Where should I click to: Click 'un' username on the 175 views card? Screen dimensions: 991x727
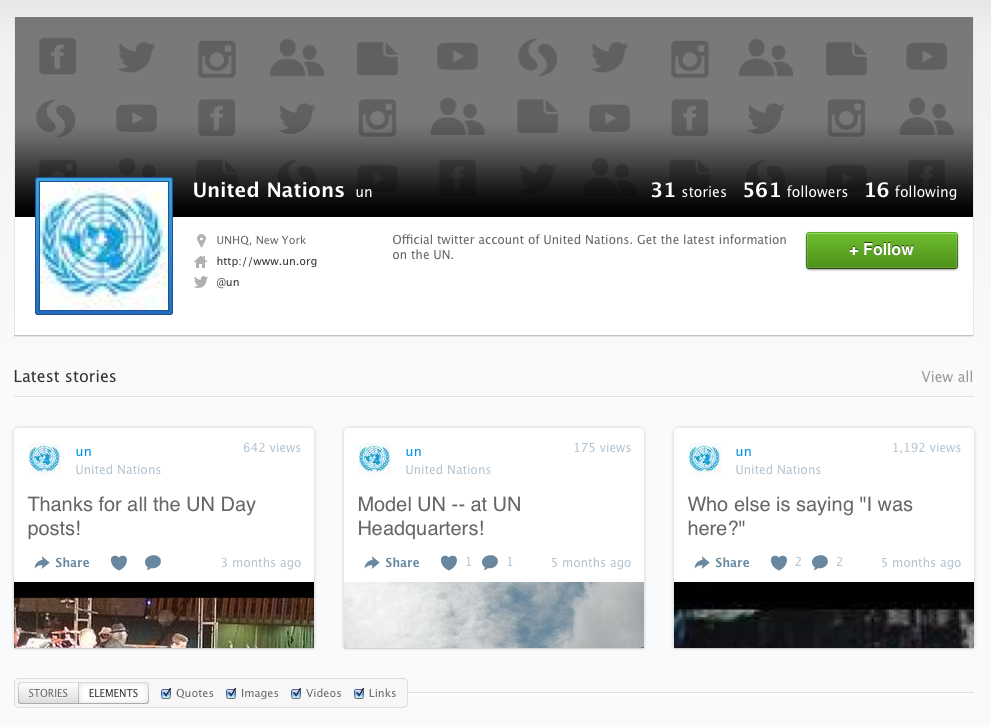413,452
